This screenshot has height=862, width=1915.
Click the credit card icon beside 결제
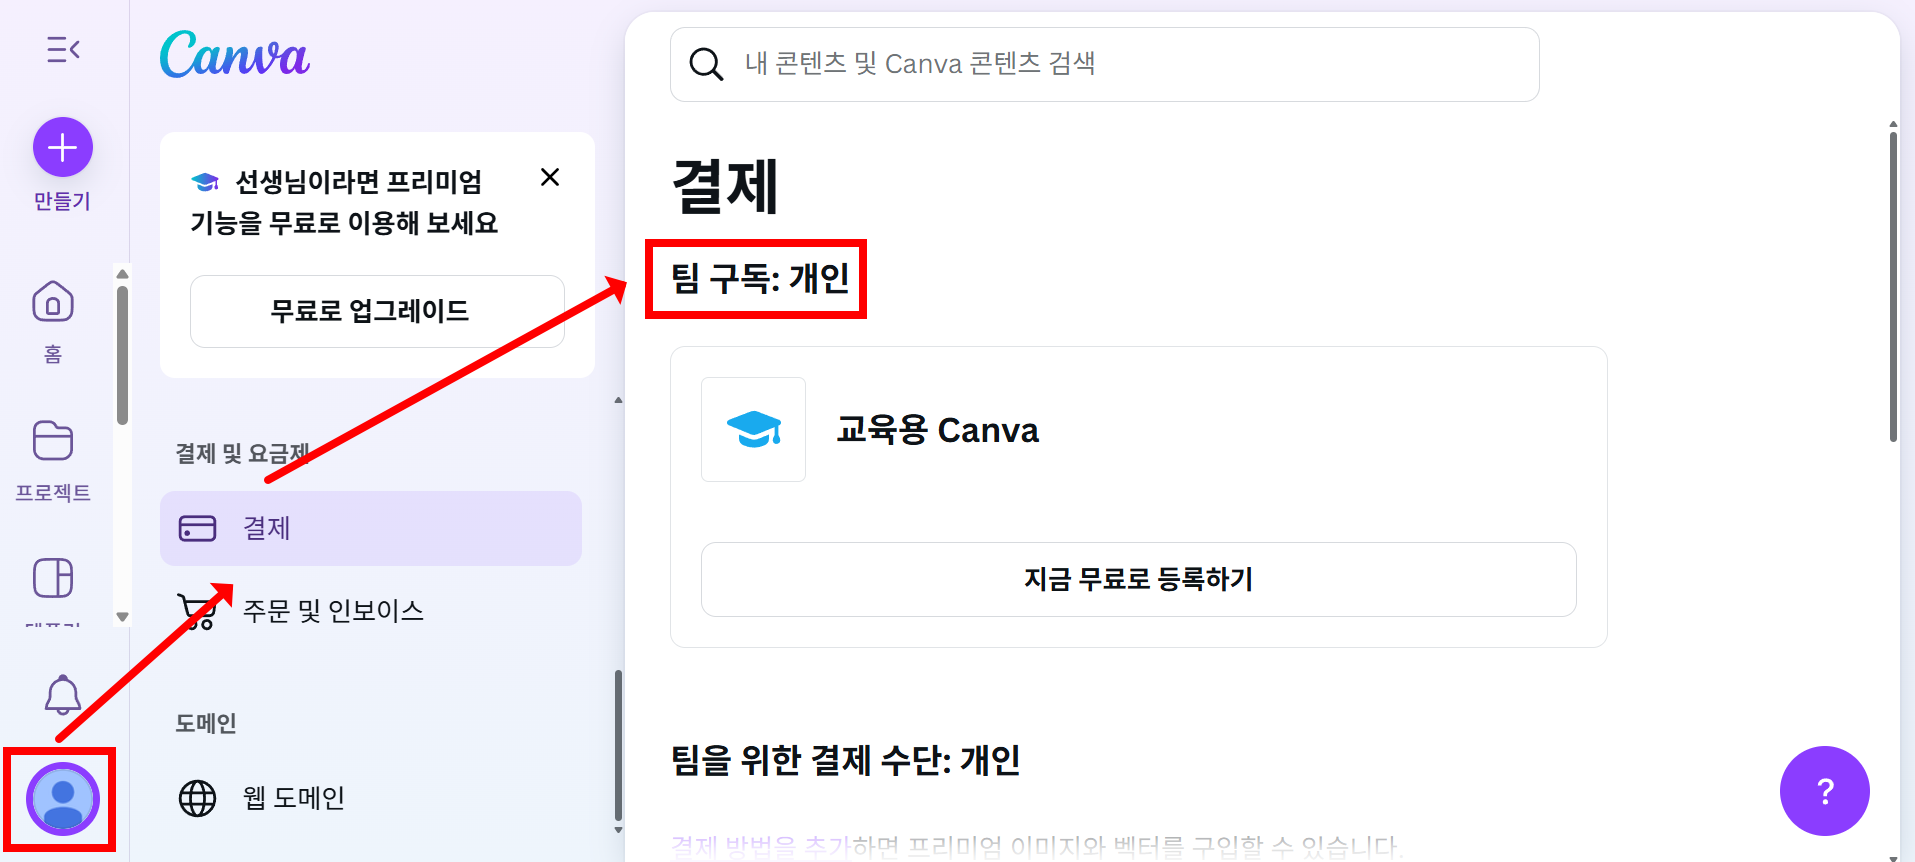(x=197, y=528)
